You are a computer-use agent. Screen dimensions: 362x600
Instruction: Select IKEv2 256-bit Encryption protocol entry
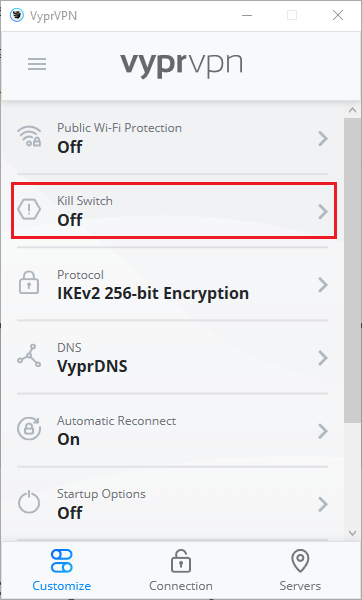click(153, 293)
